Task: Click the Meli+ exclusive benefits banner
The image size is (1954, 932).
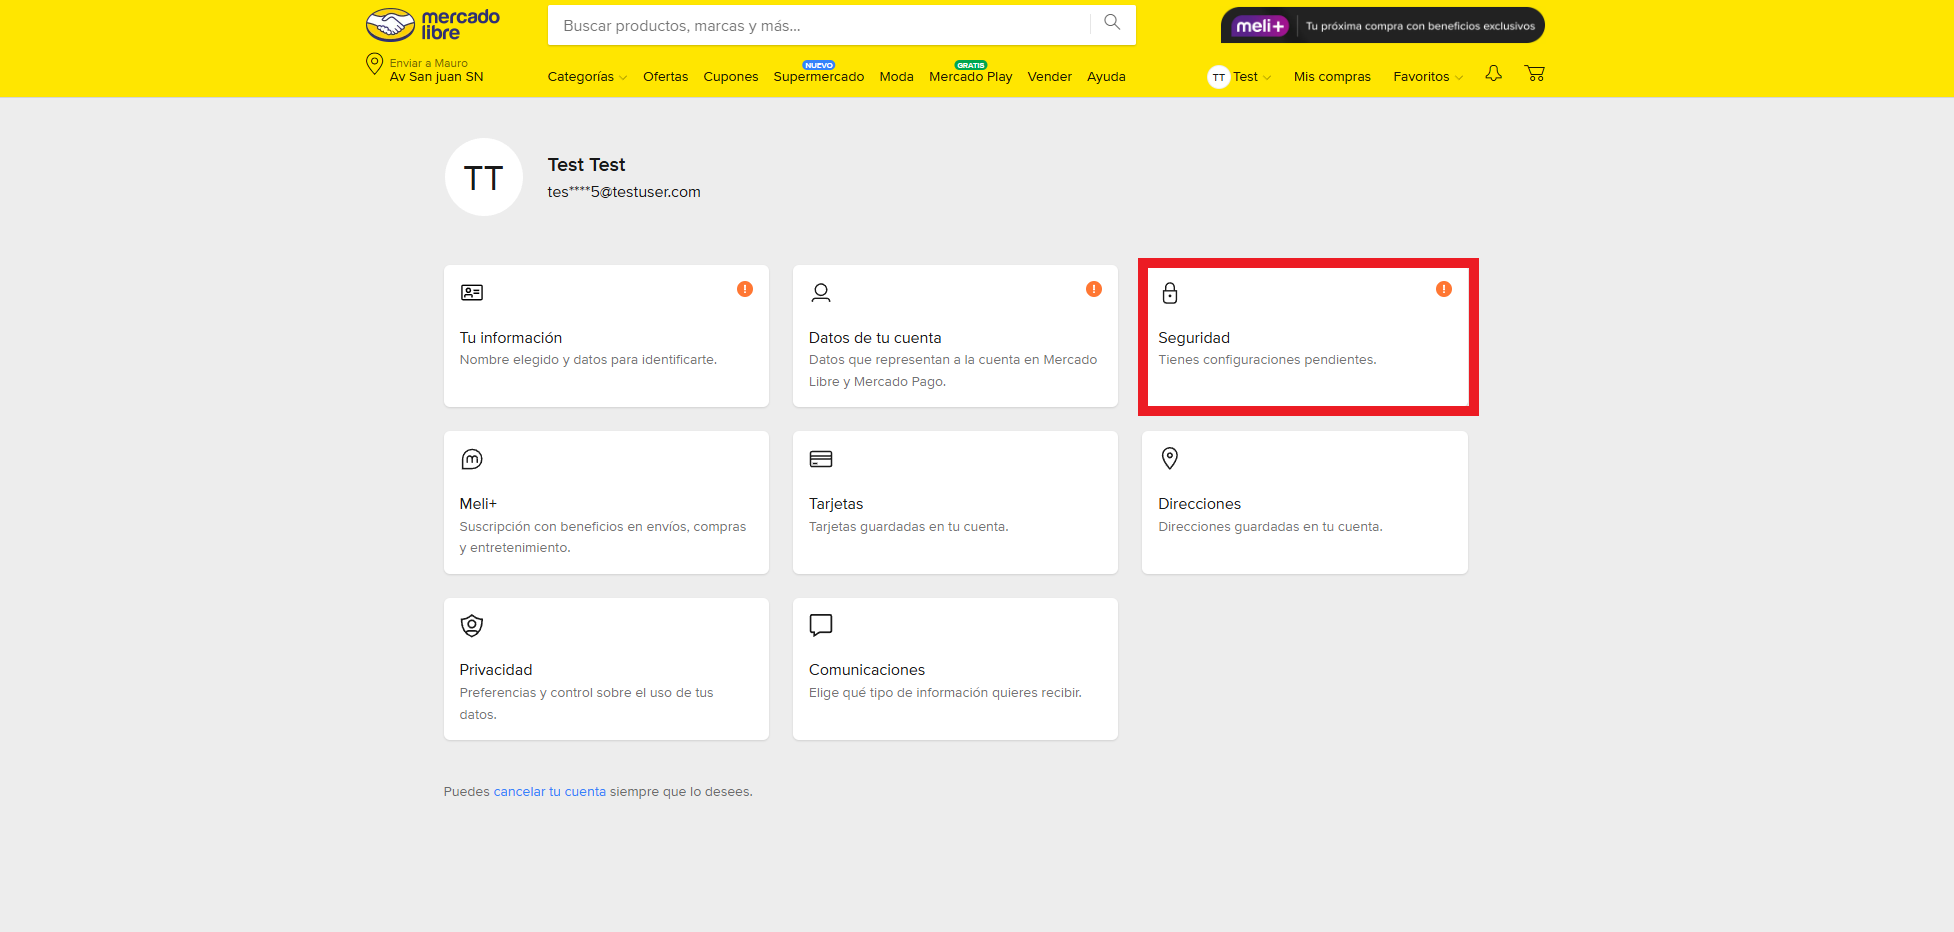Action: [x=1382, y=26]
